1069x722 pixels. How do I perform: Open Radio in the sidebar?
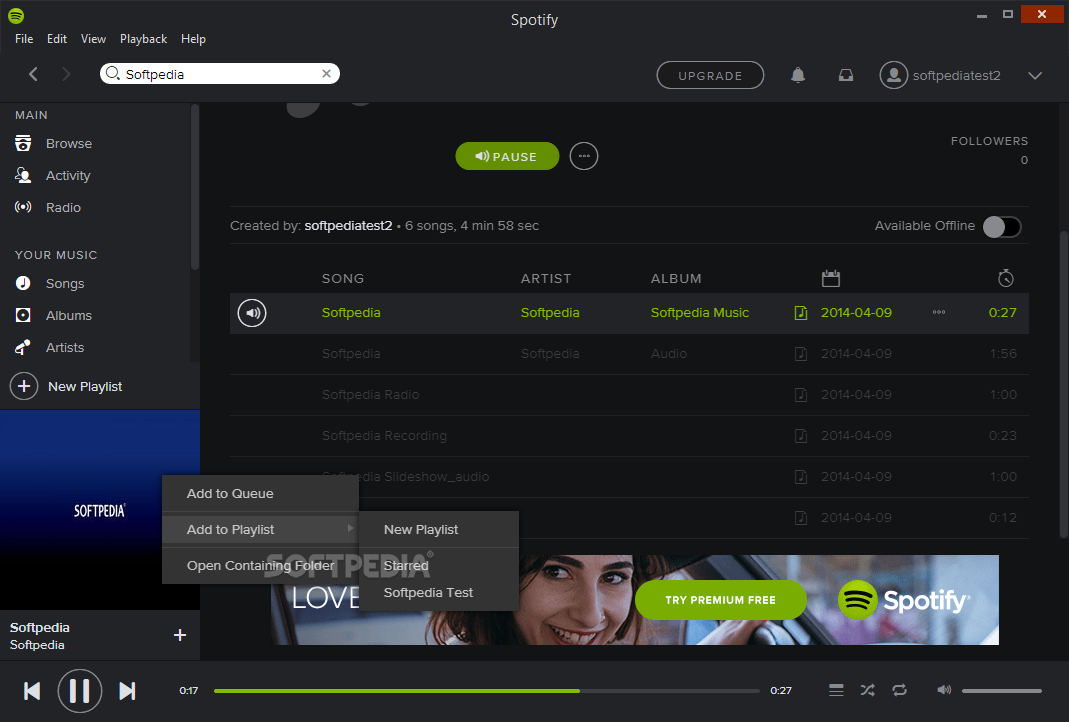(48, 207)
